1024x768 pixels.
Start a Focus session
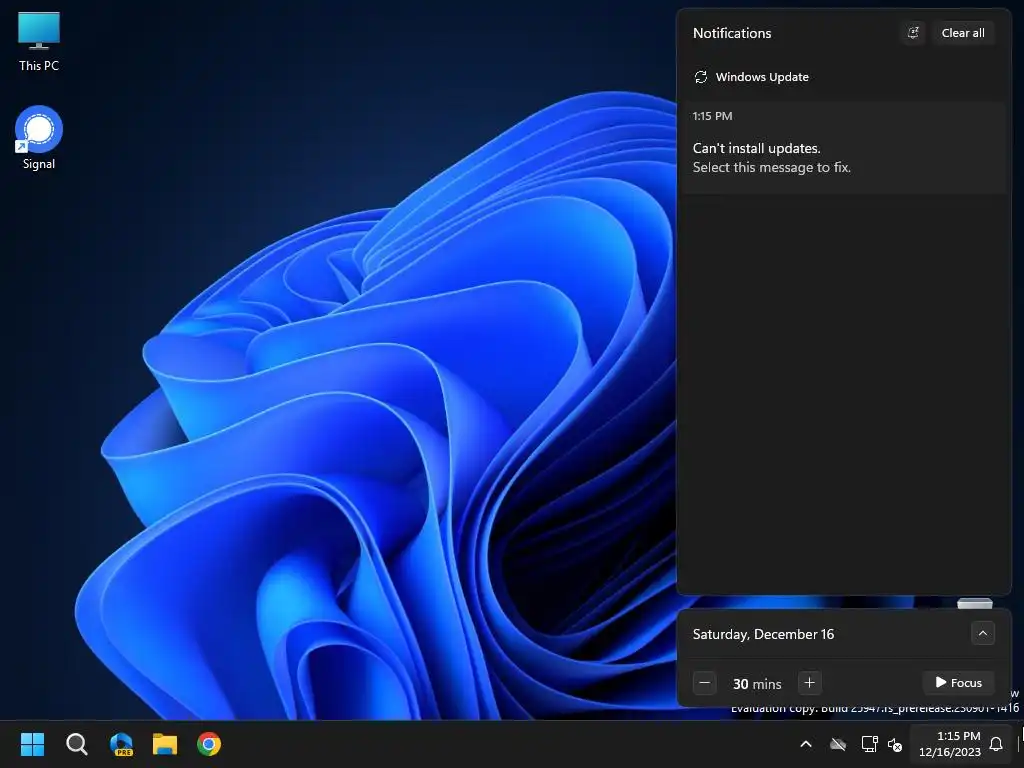958,682
